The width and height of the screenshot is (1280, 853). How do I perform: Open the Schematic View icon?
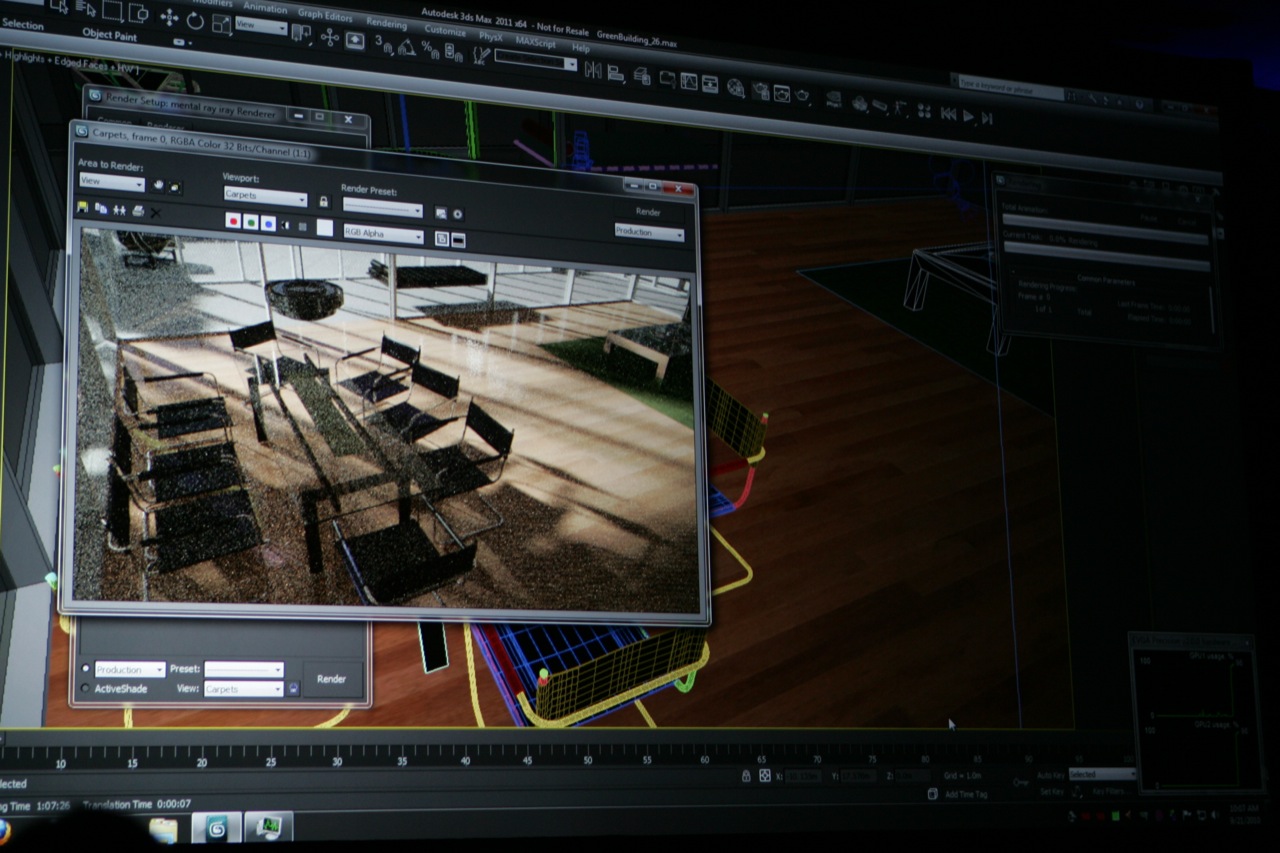click(710, 84)
